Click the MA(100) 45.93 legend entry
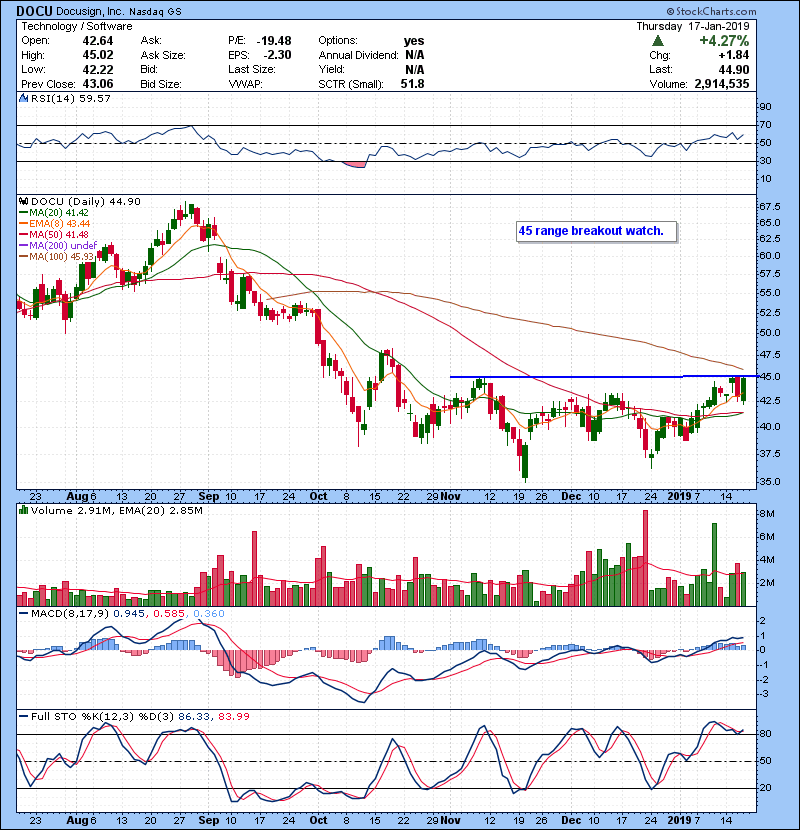The image size is (800, 830). 56,257
